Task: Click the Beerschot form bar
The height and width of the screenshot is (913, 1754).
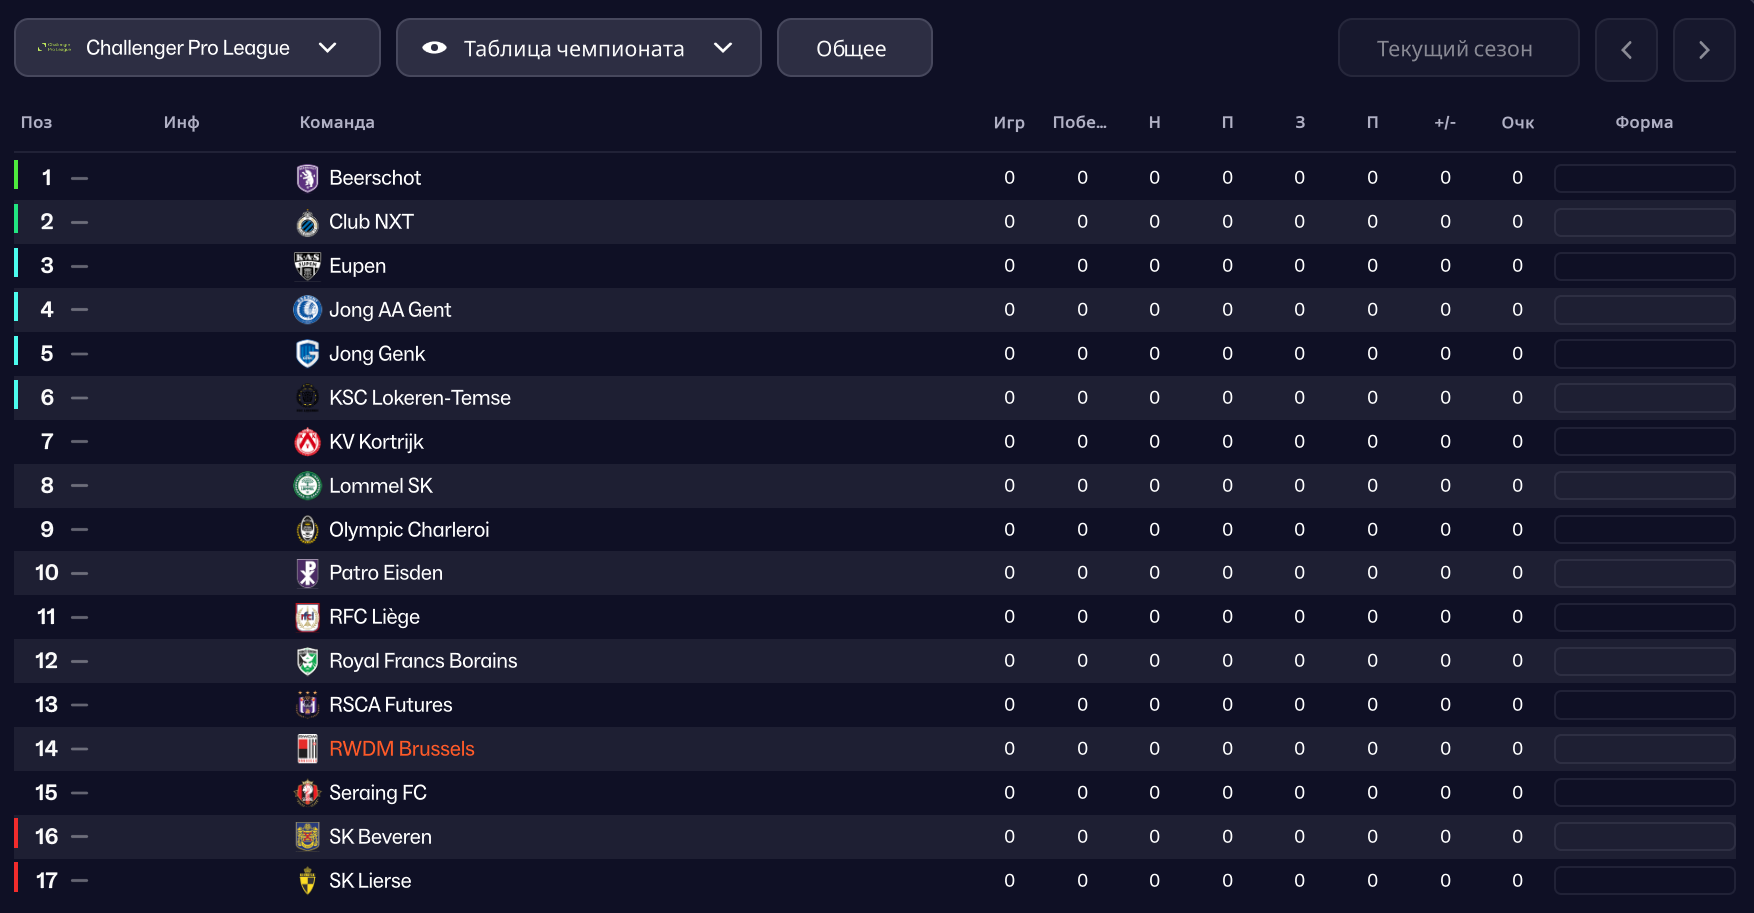Action: tap(1644, 178)
